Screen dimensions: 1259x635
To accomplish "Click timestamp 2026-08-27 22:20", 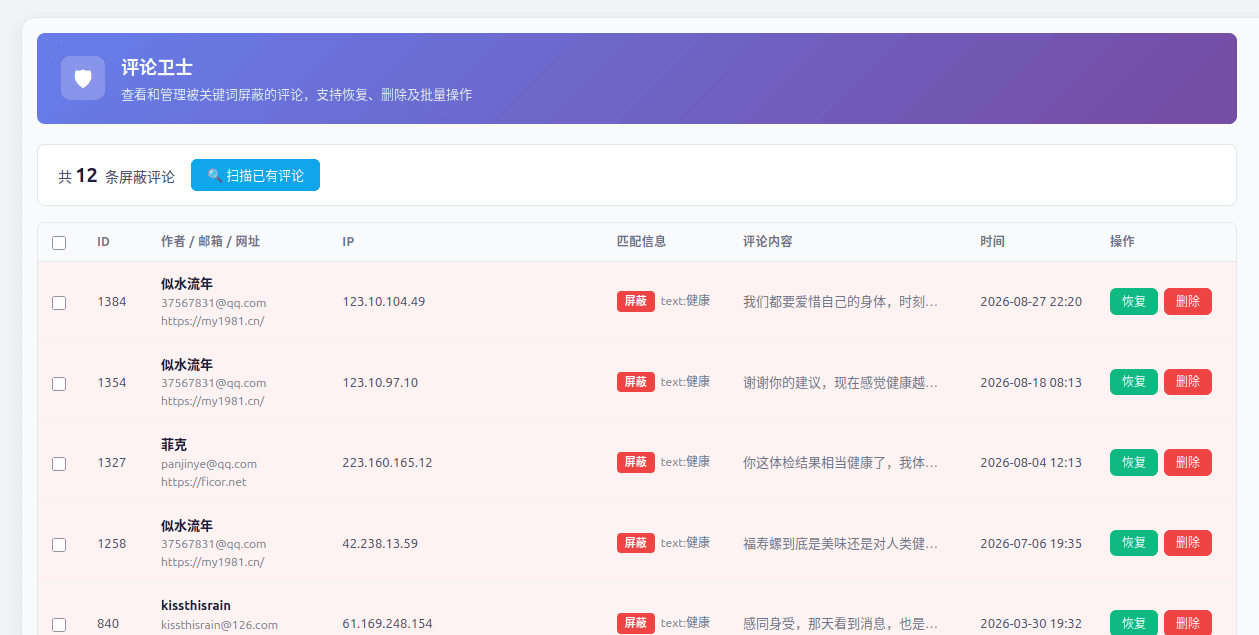I will [x=1031, y=302].
